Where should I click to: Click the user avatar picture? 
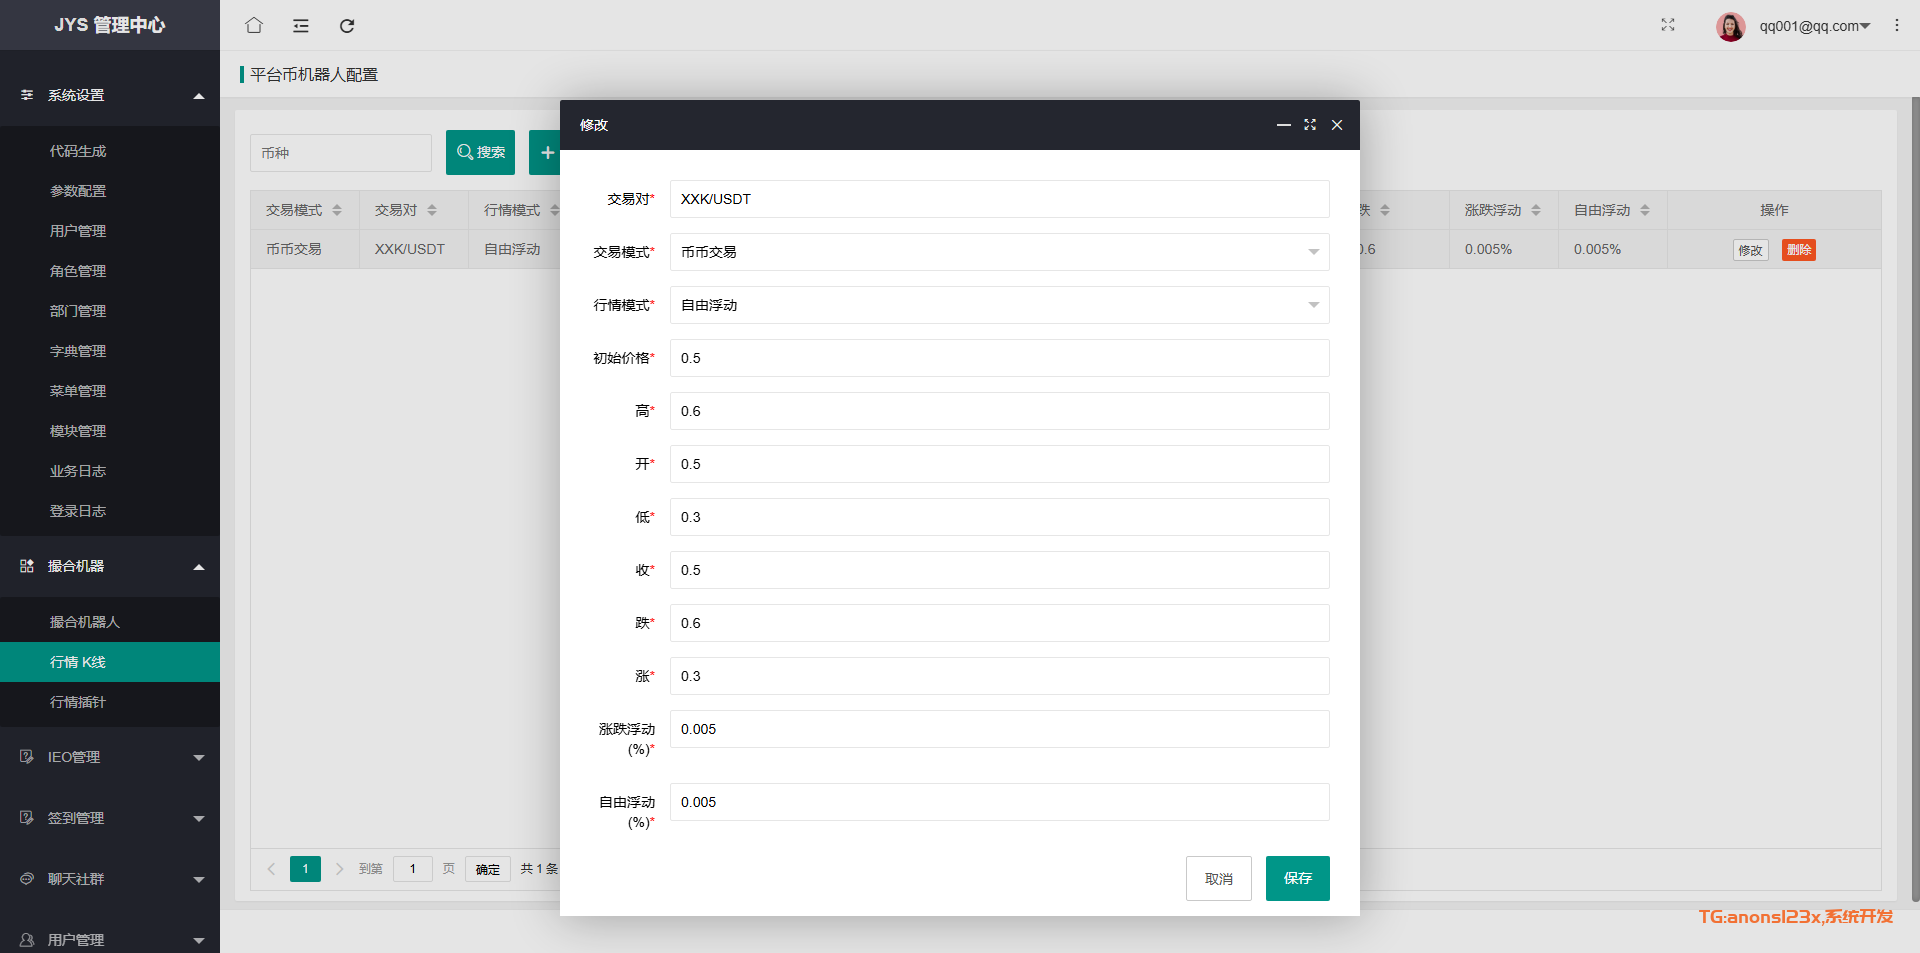[x=1730, y=26]
